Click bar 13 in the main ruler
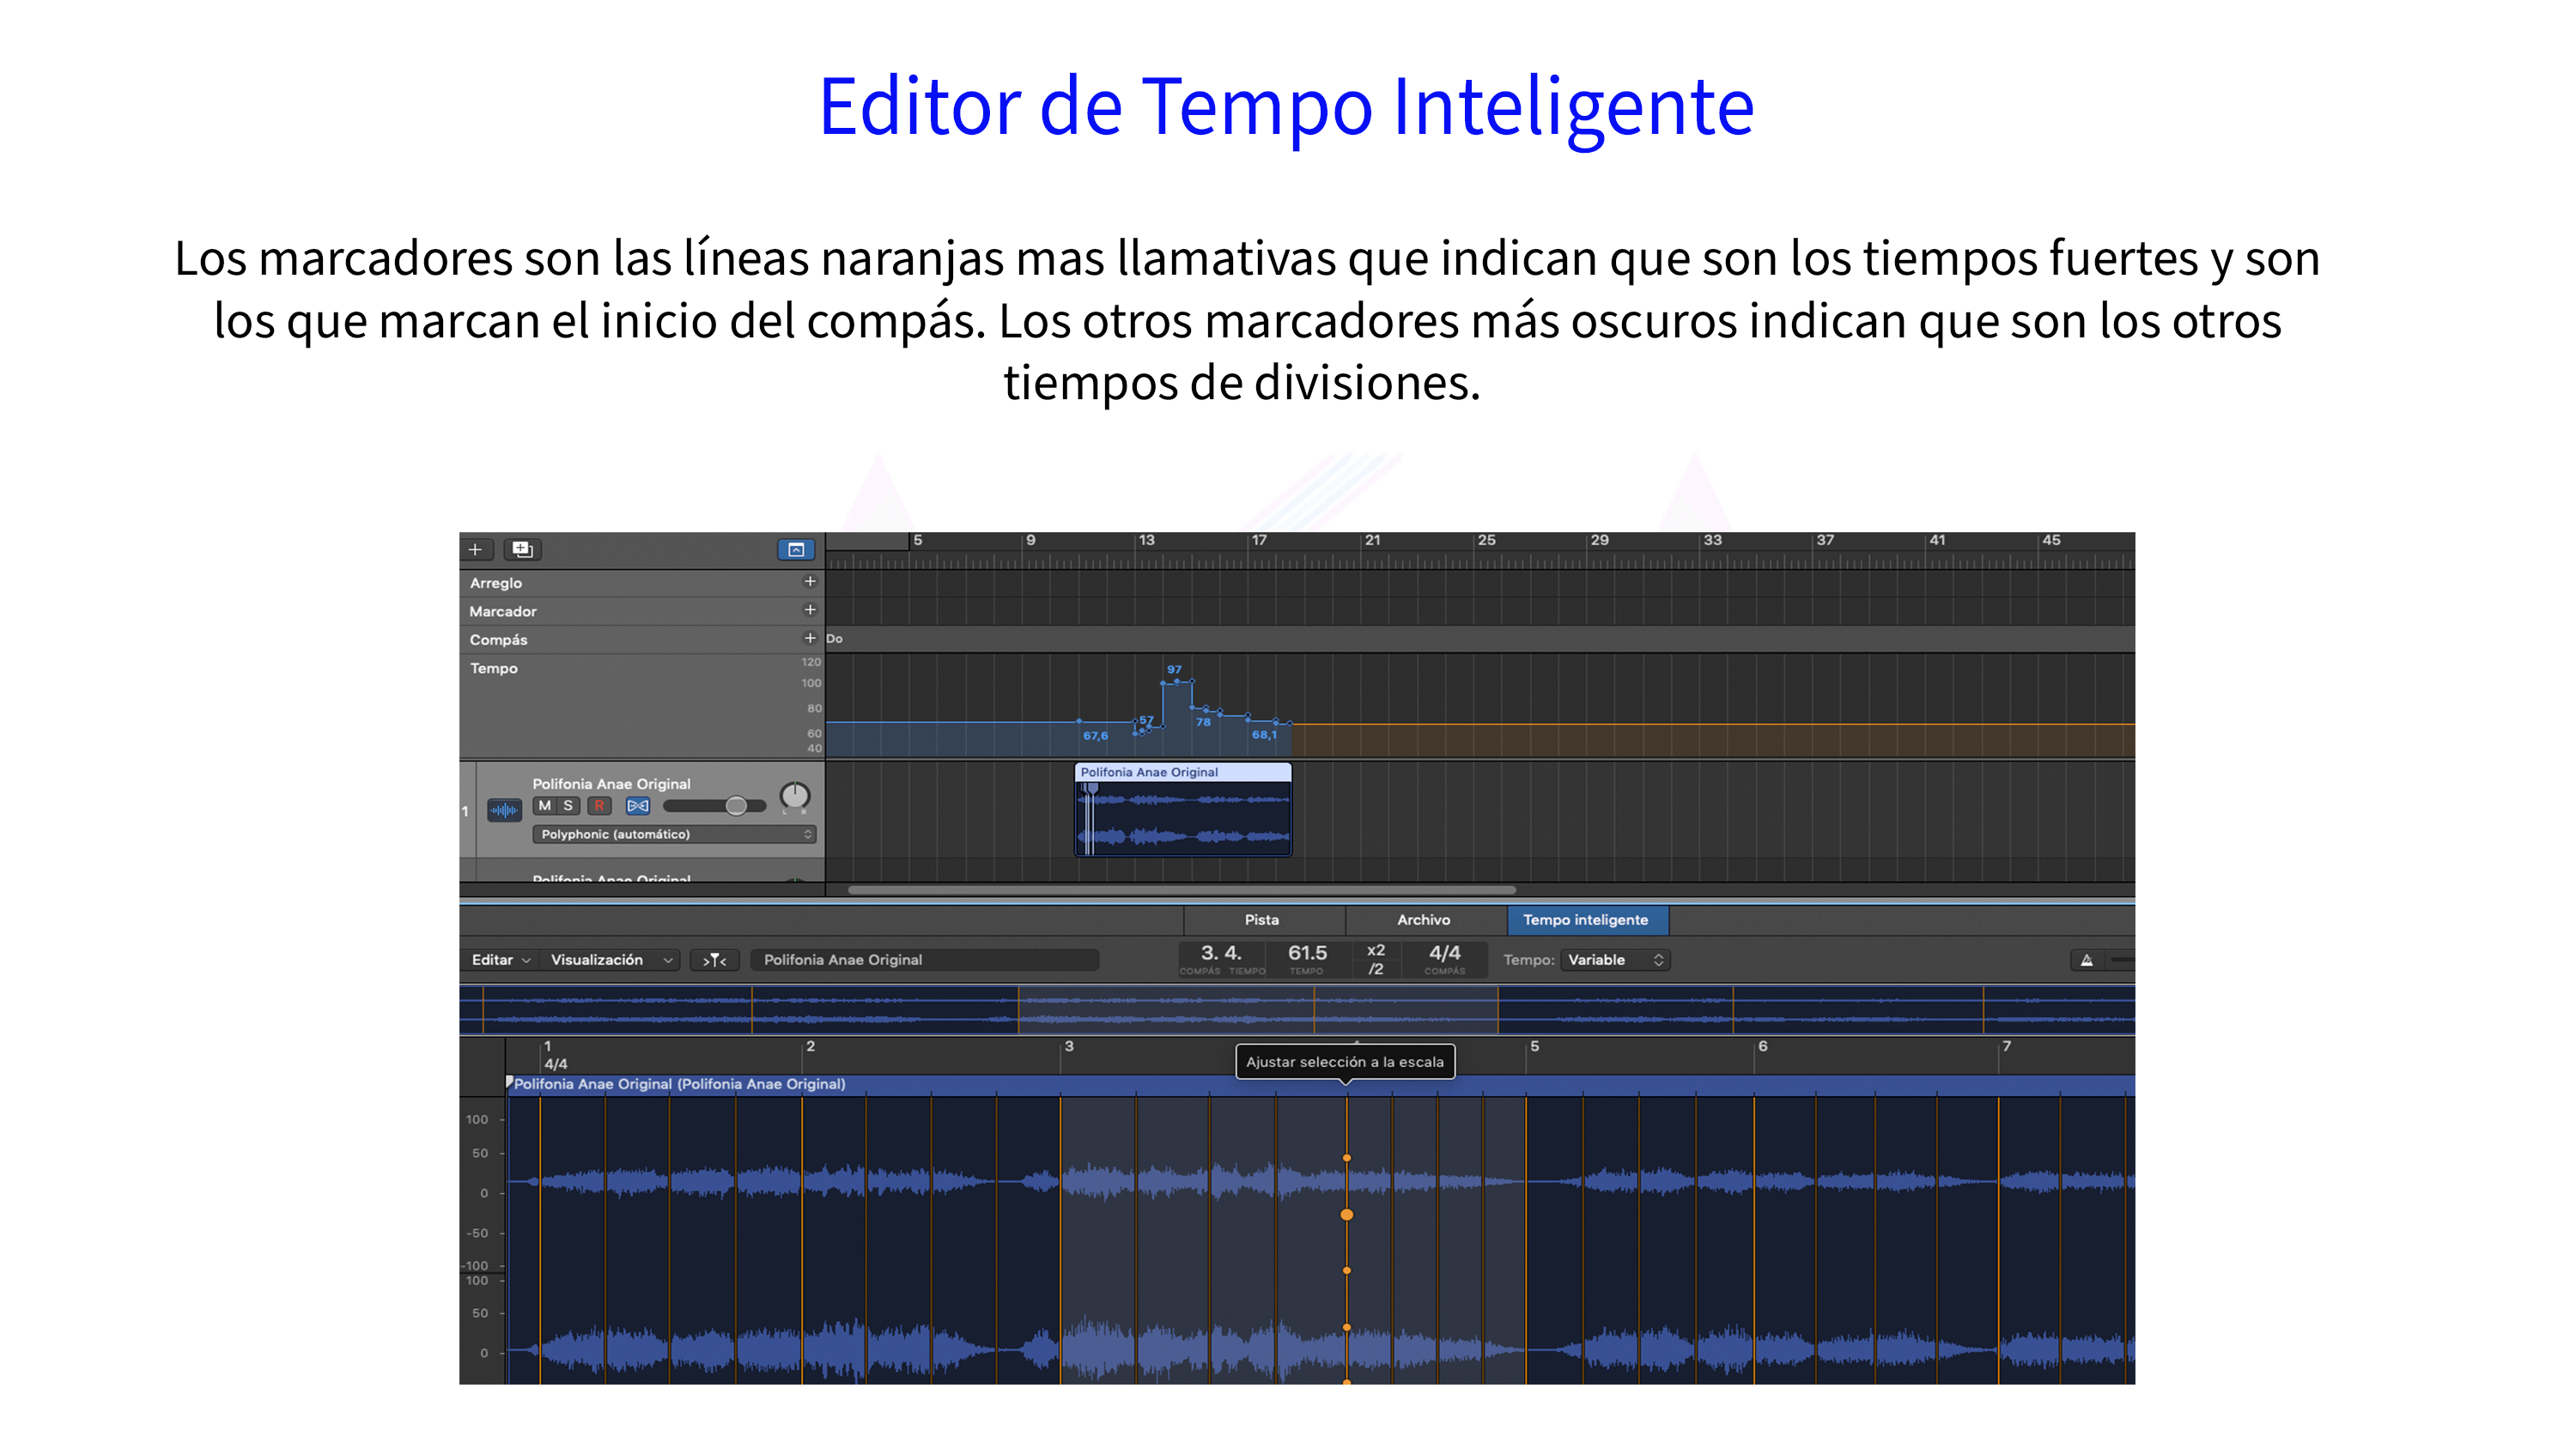 pyautogui.click(x=1146, y=540)
